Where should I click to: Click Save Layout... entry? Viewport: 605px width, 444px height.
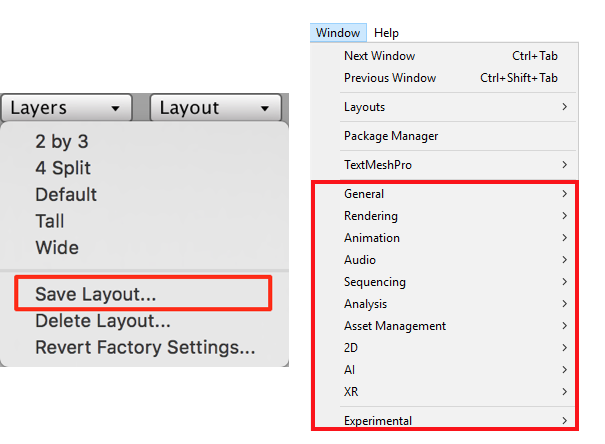click(x=143, y=293)
